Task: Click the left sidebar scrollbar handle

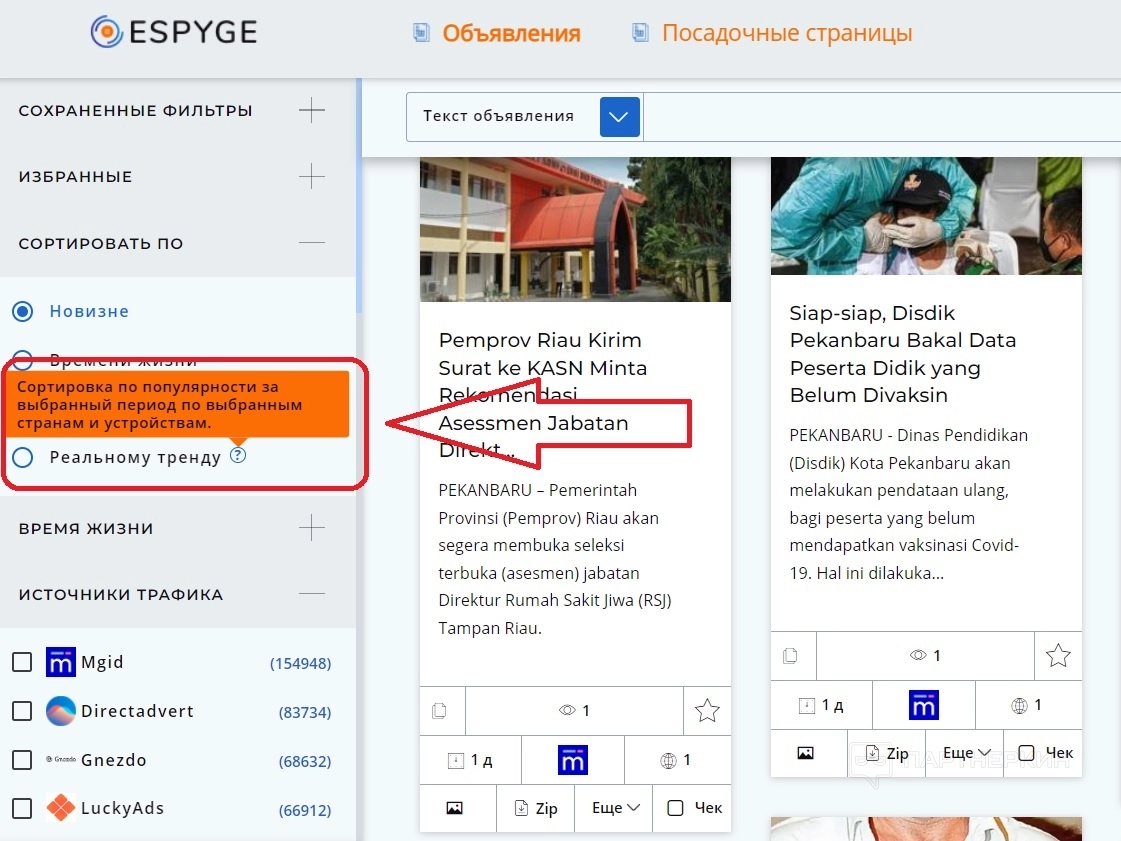Action: [359, 195]
